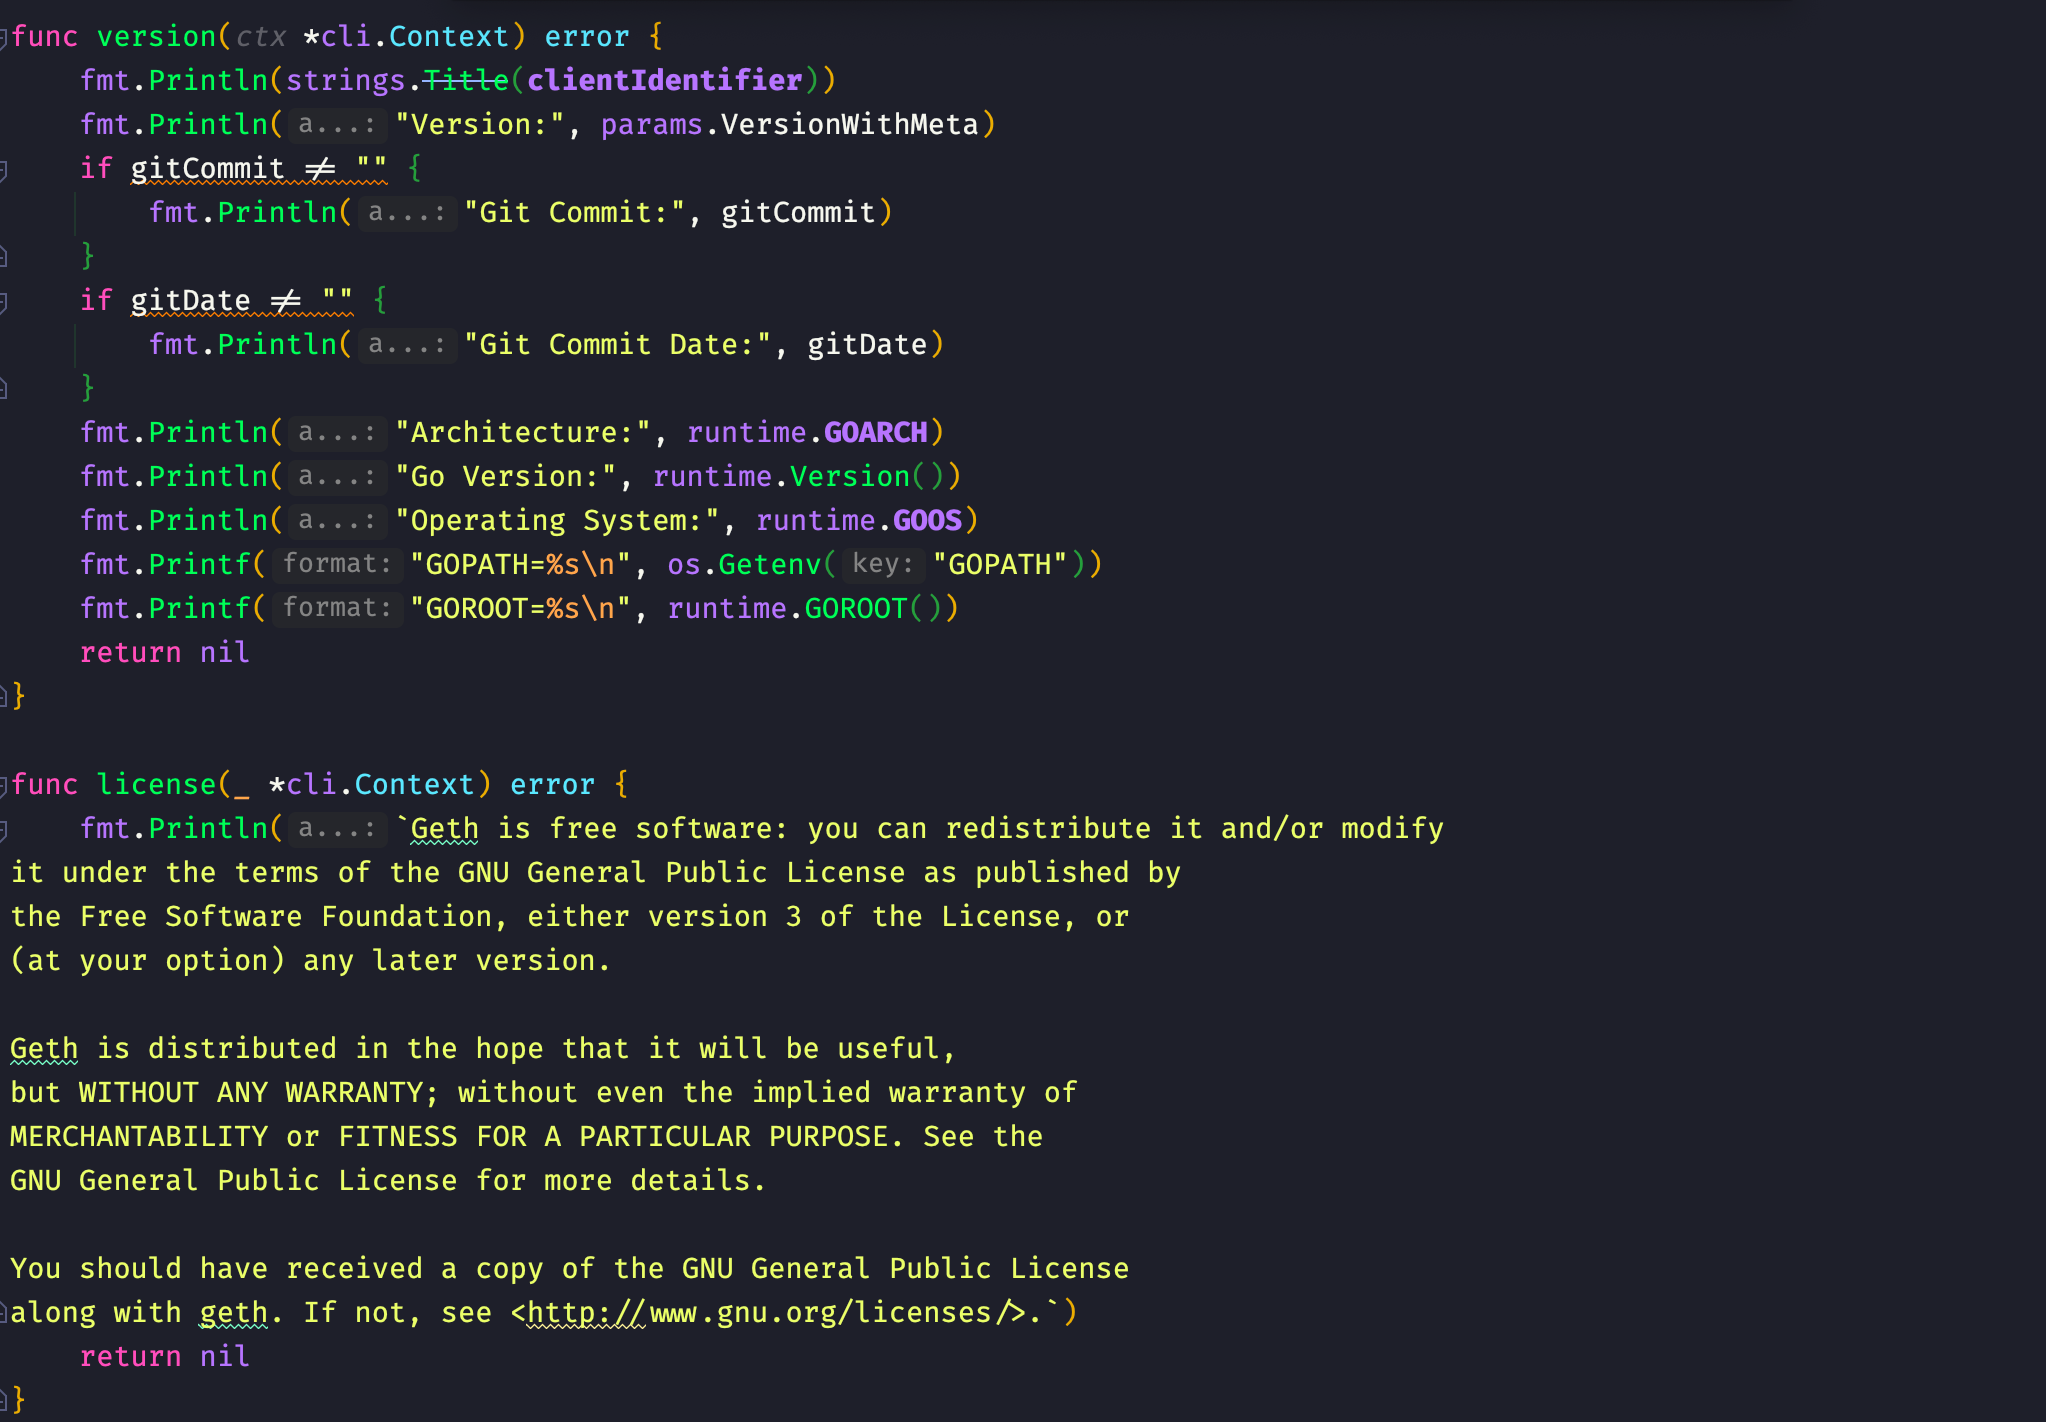Click gitCommit in the if condition
Screen dimensions: 2046x1422
pyautogui.click(x=207, y=169)
